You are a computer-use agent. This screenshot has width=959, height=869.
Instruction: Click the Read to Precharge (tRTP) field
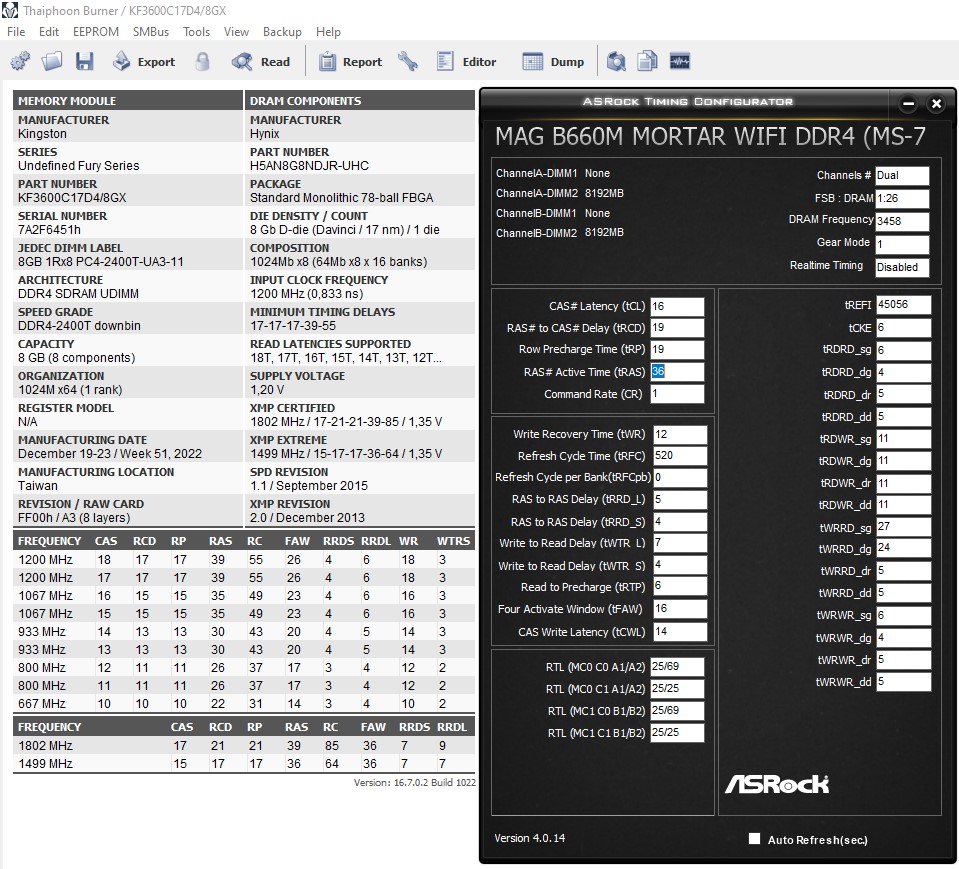[x=680, y=586]
